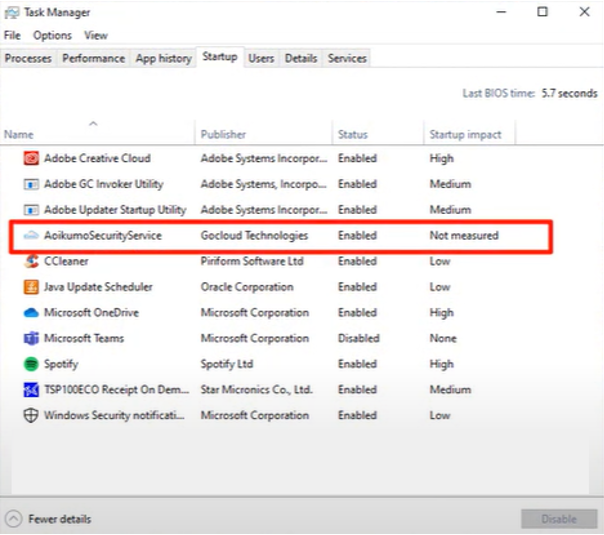The image size is (604, 535).
Task: Click the CCleaner icon
Action: point(31,261)
